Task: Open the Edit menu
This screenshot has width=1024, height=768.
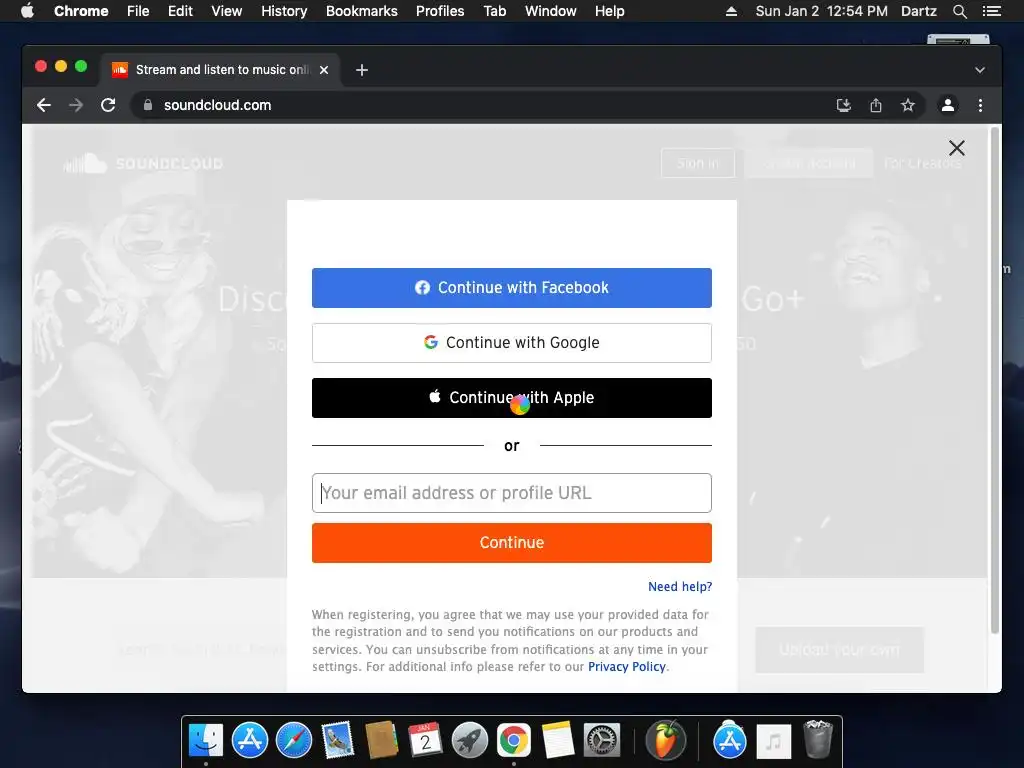Action: [180, 11]
